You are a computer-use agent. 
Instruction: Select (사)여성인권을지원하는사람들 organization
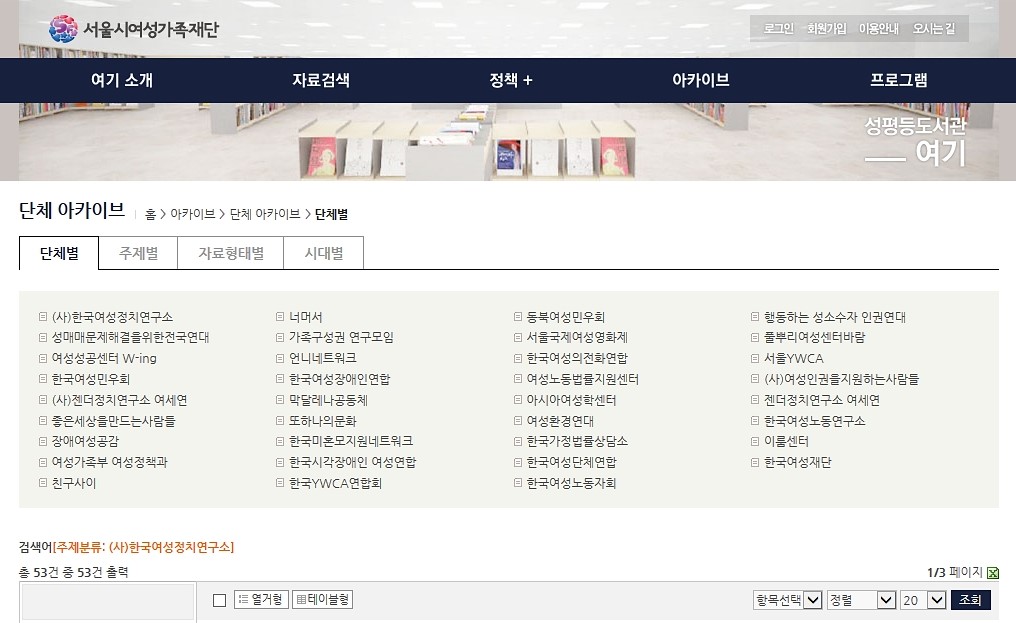pyautogui.click(x=842, y=379)
